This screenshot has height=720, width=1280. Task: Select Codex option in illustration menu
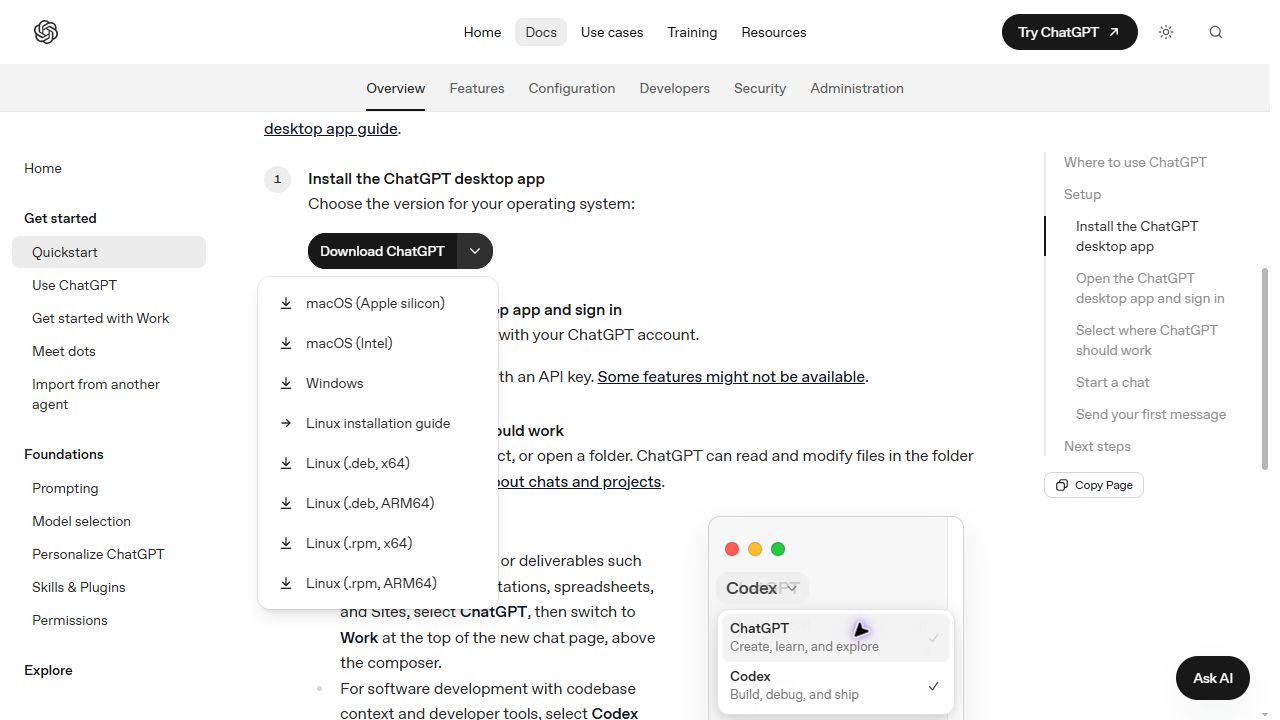[835, 685]
